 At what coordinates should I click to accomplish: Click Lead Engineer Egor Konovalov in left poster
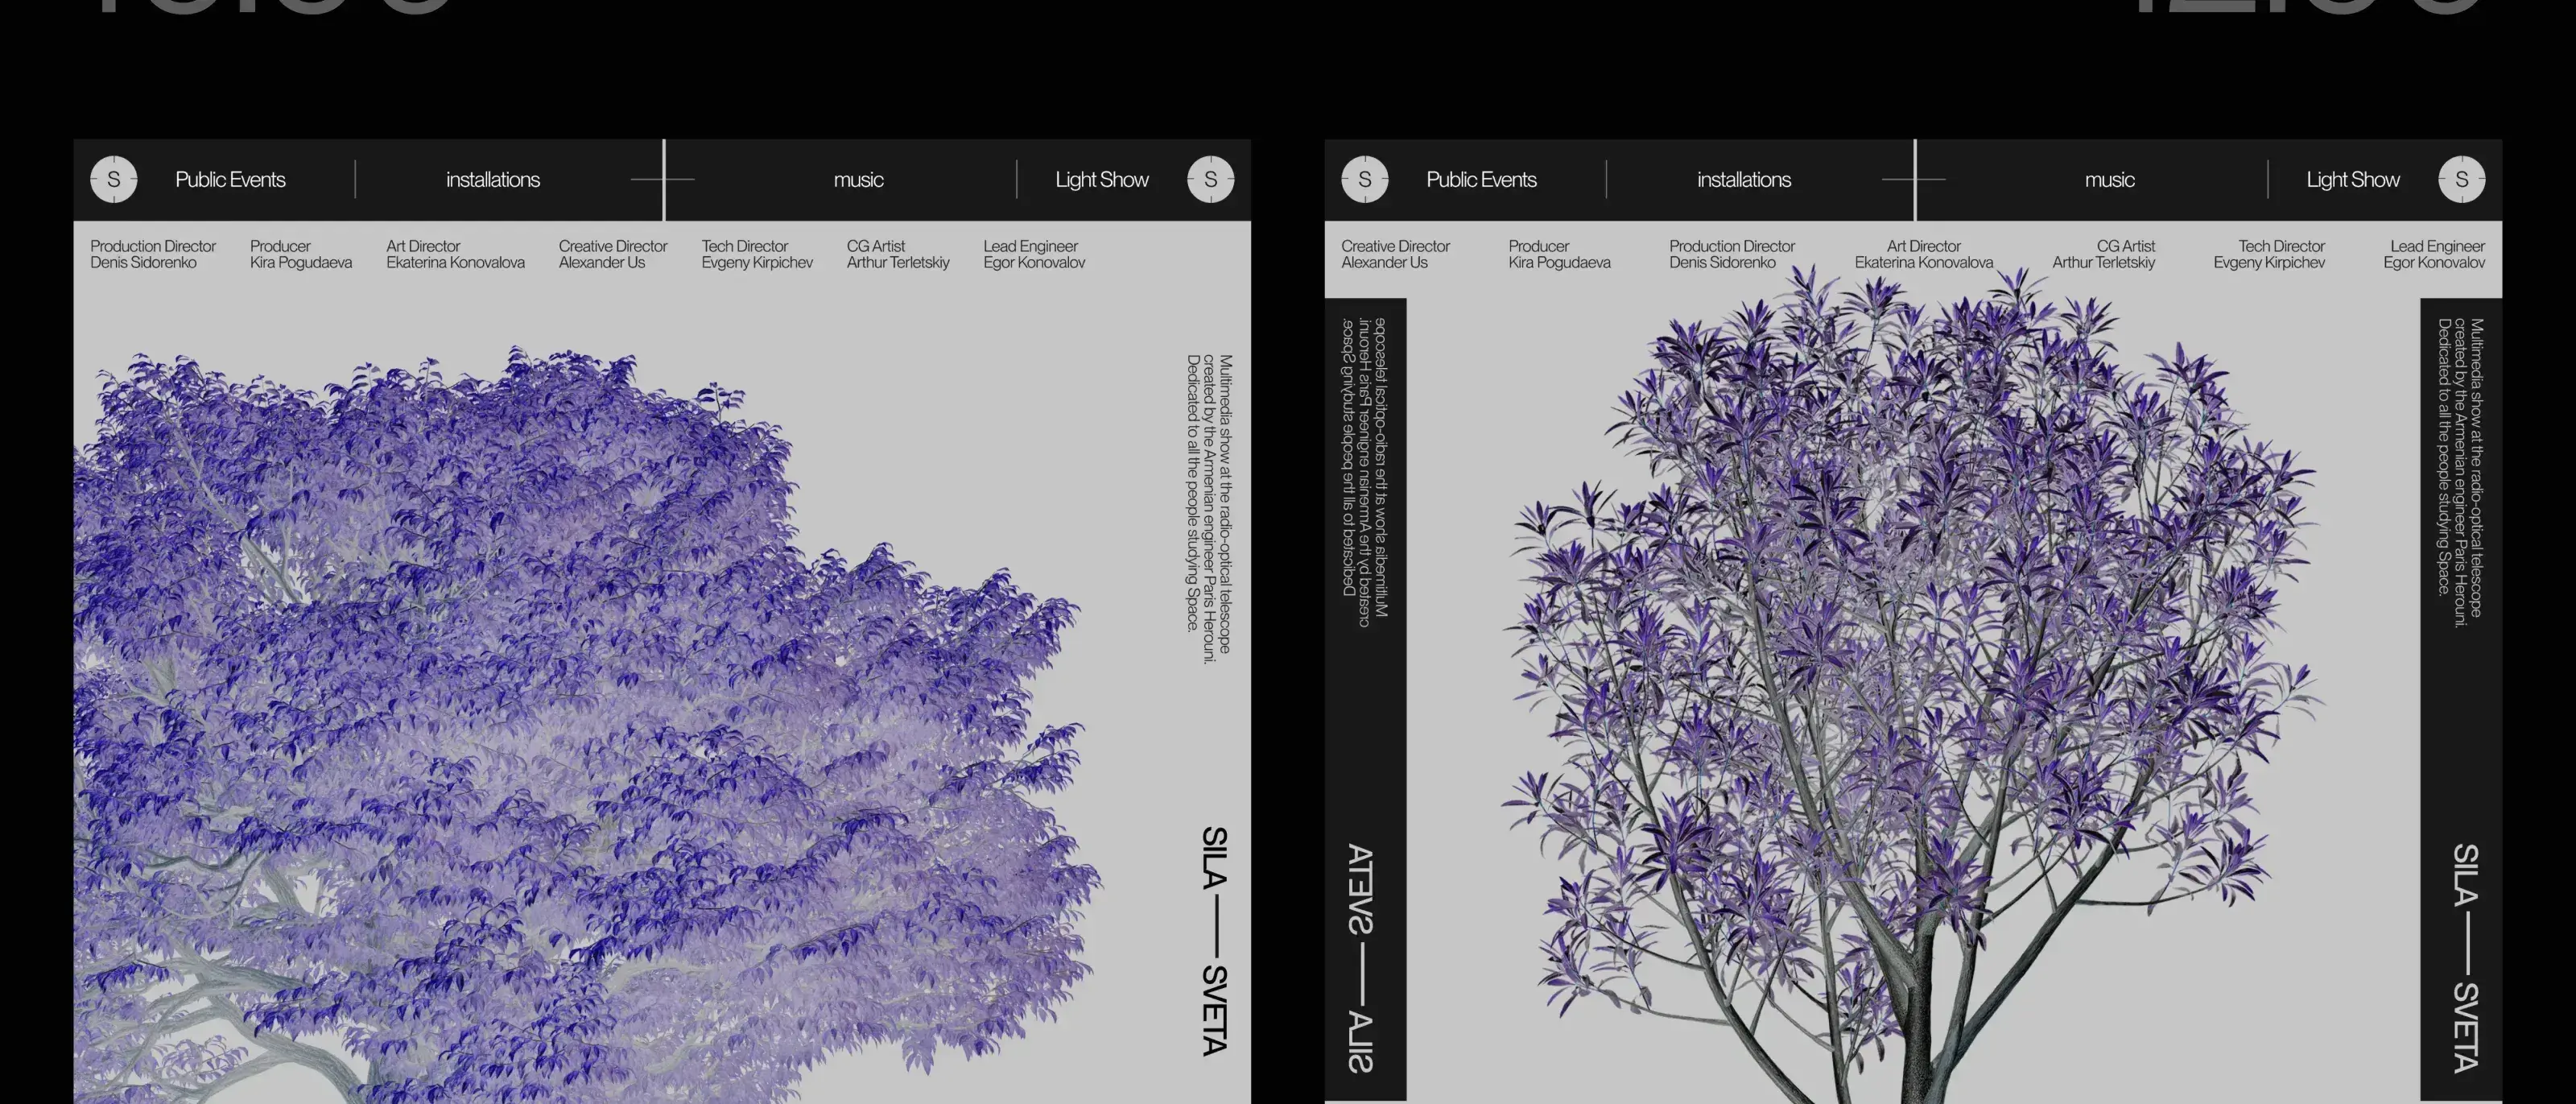coord(1034,254)
